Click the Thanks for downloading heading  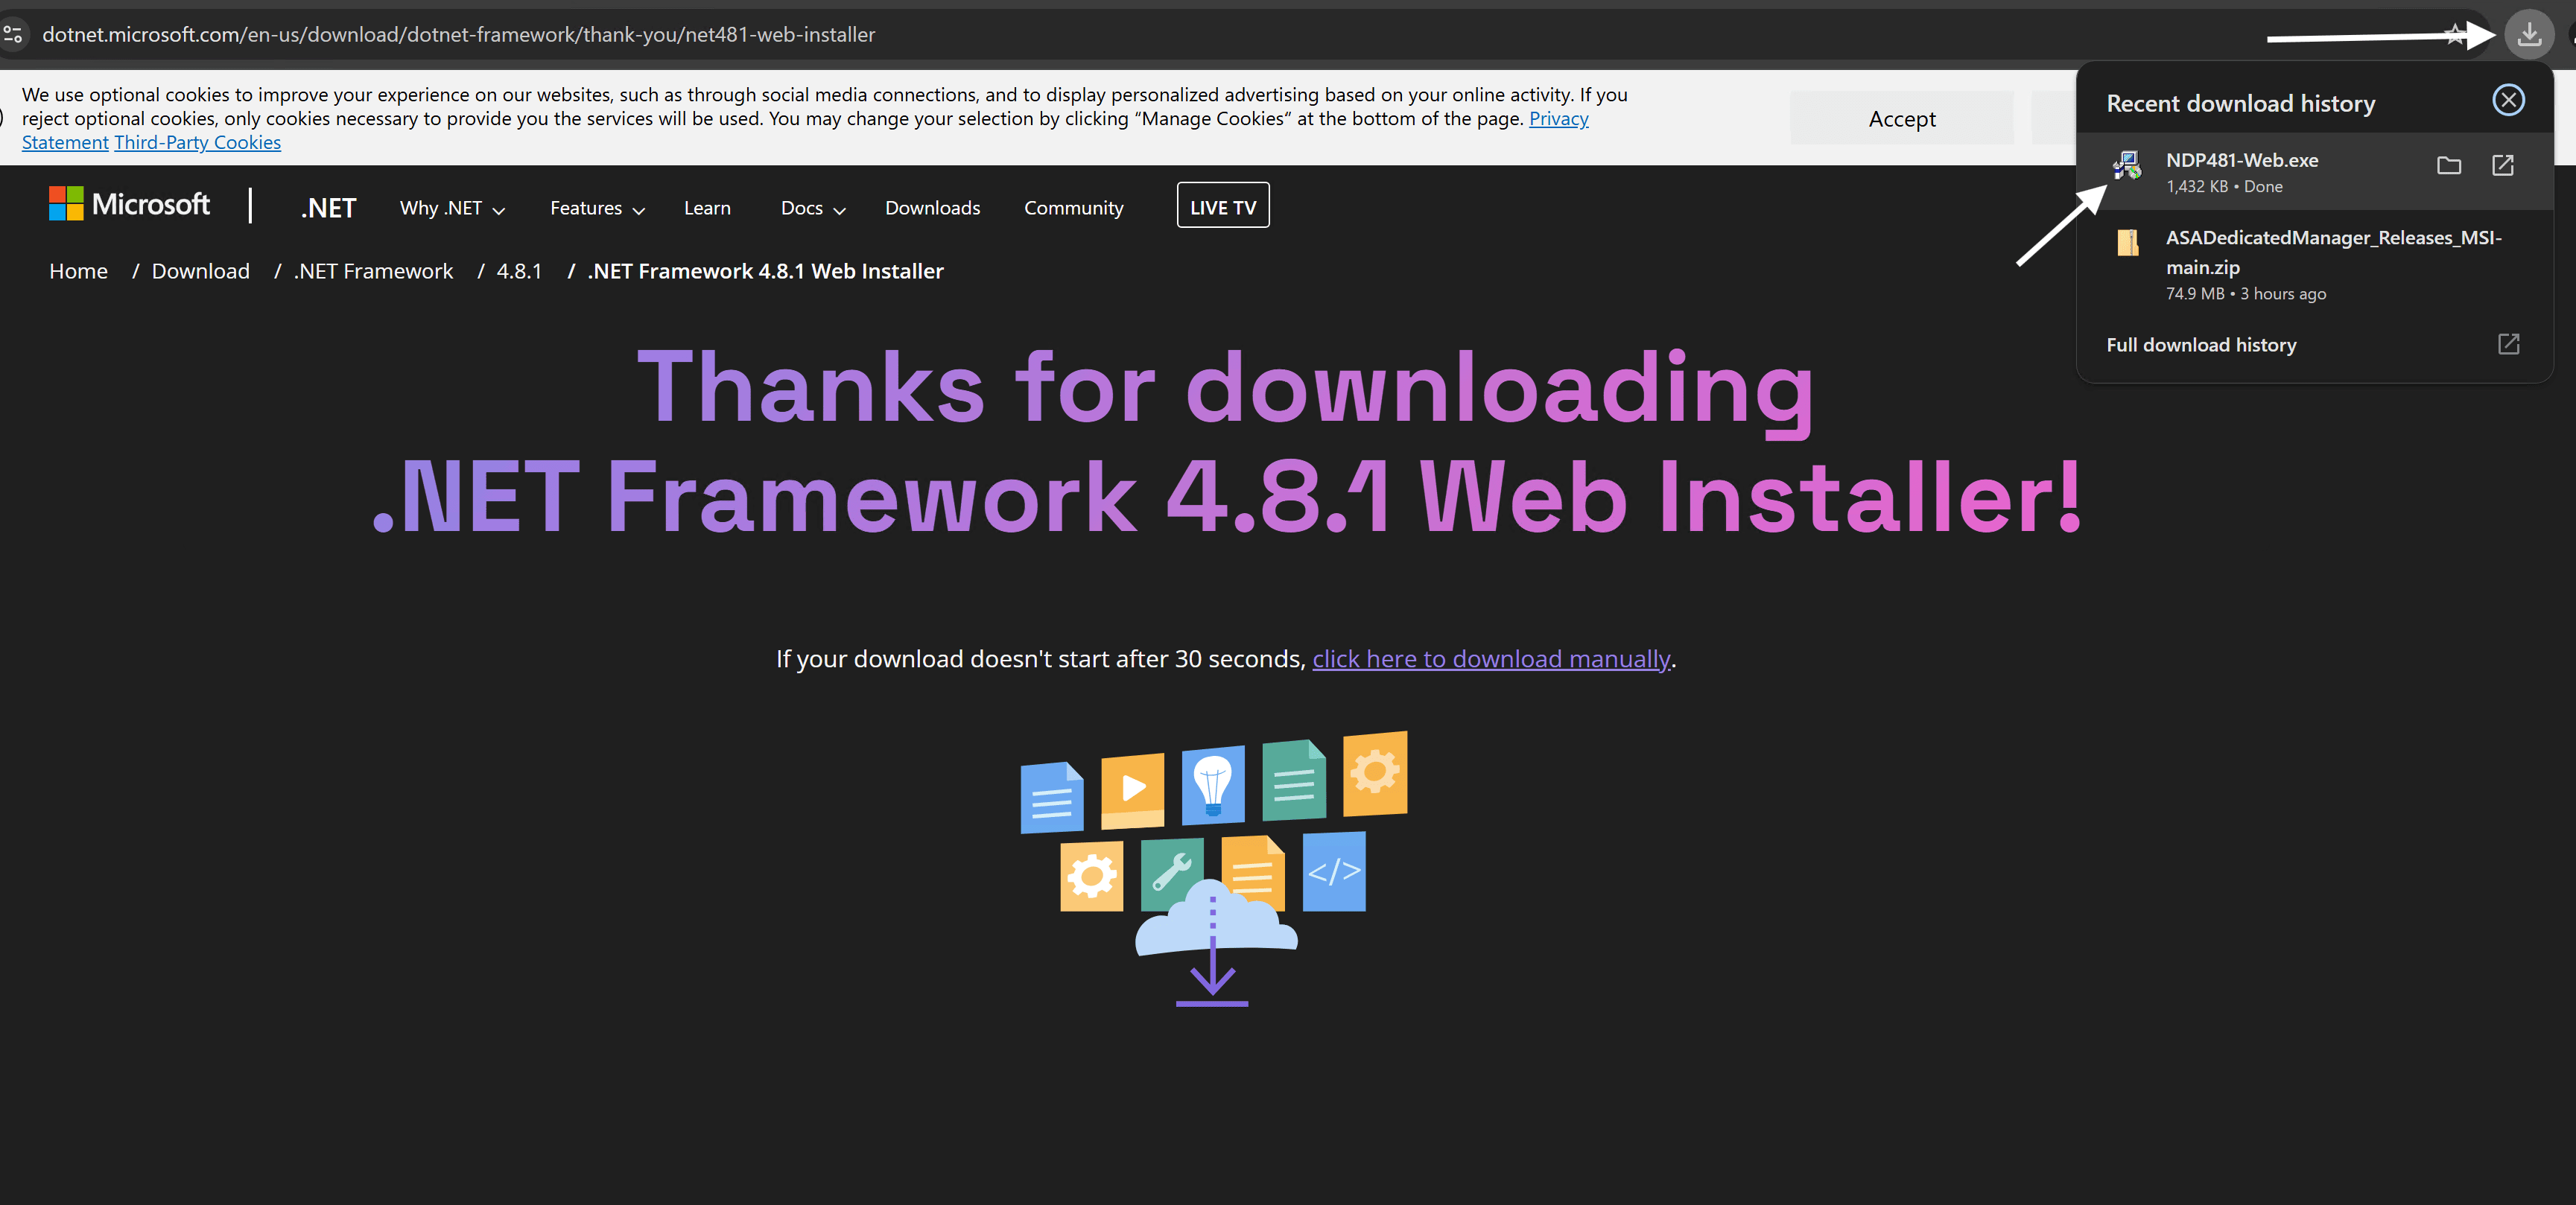[x=1226, y=440]
